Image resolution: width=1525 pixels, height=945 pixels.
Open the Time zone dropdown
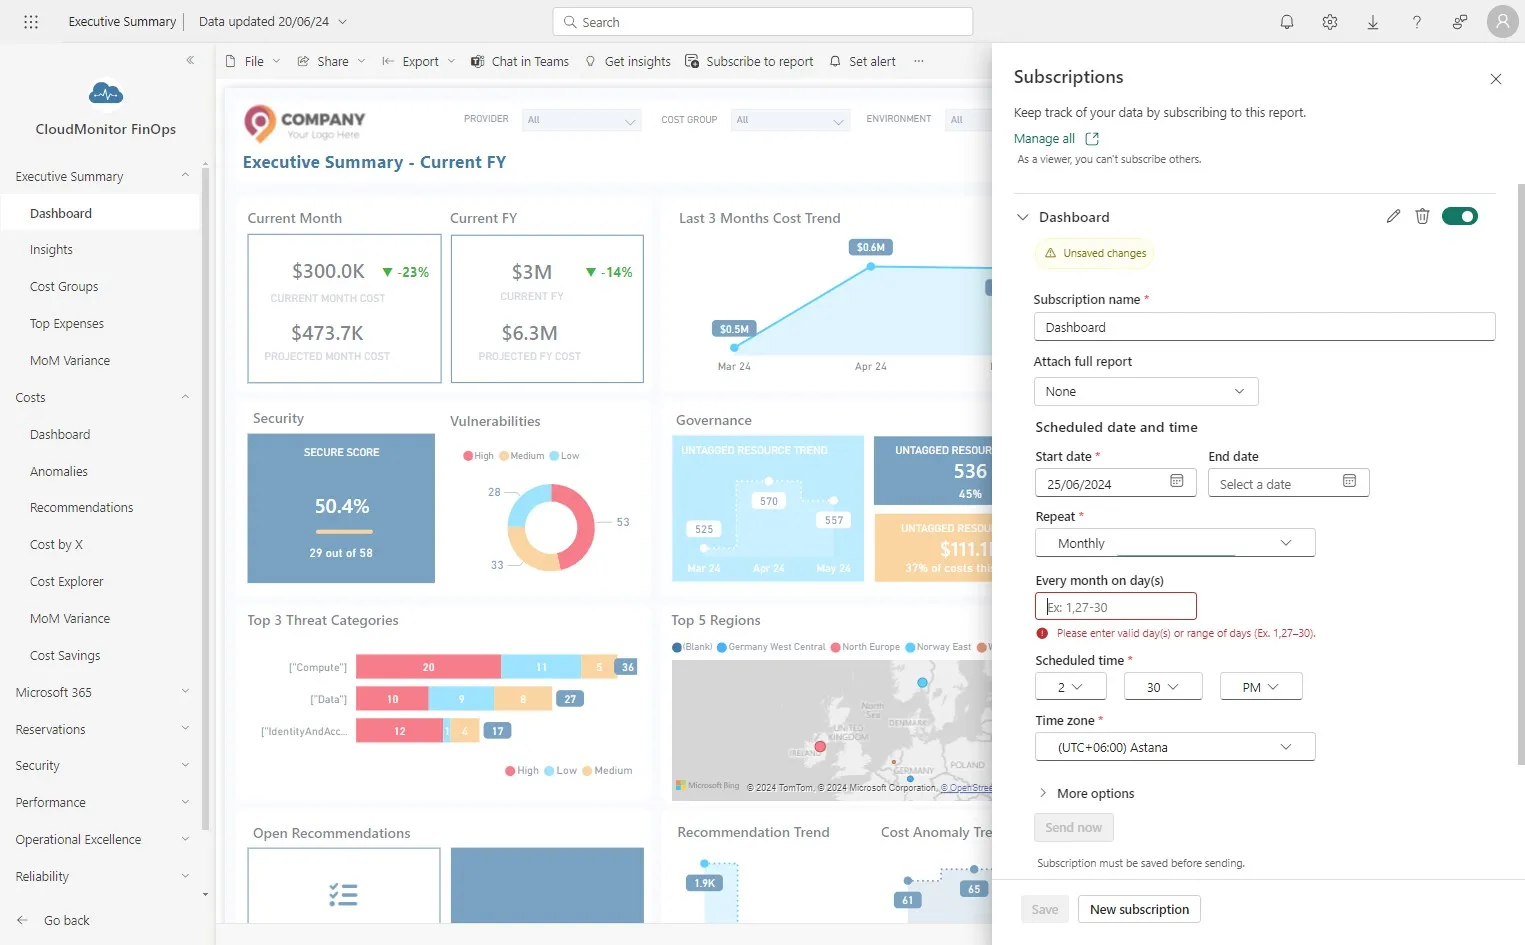[x=1175, y=747]
